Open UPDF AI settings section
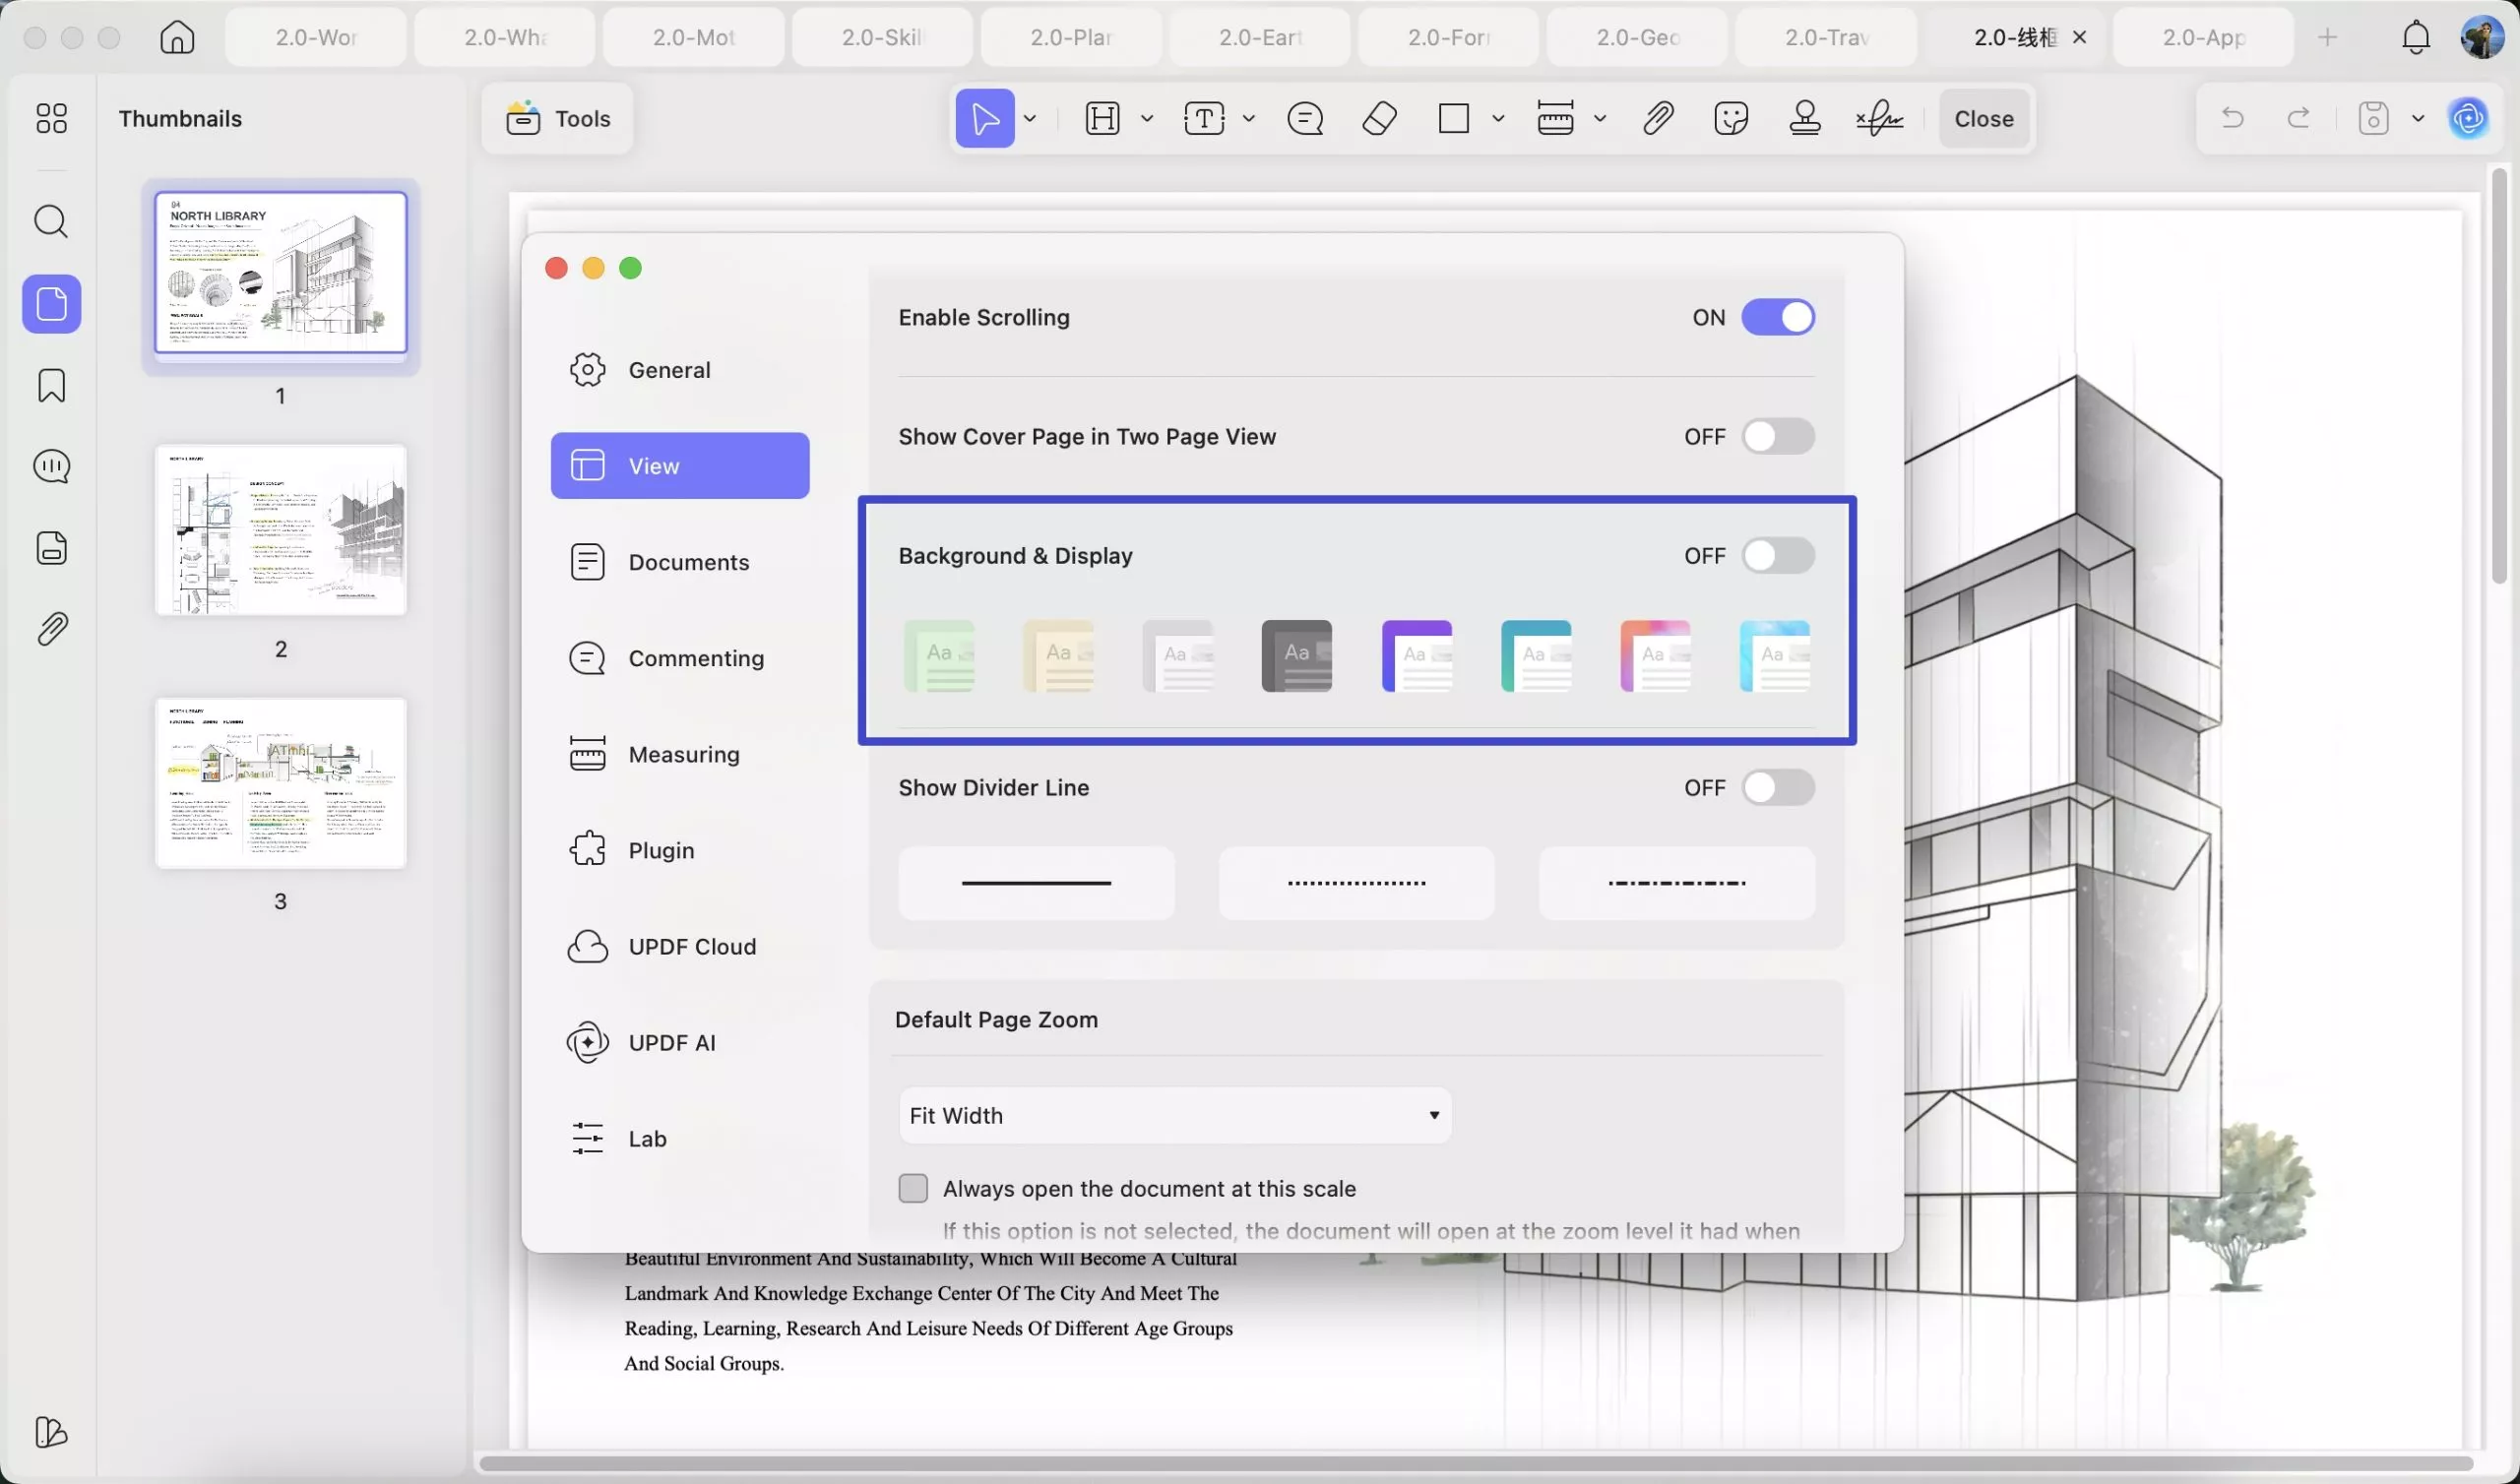2520x1484 pixels. 680,1042
